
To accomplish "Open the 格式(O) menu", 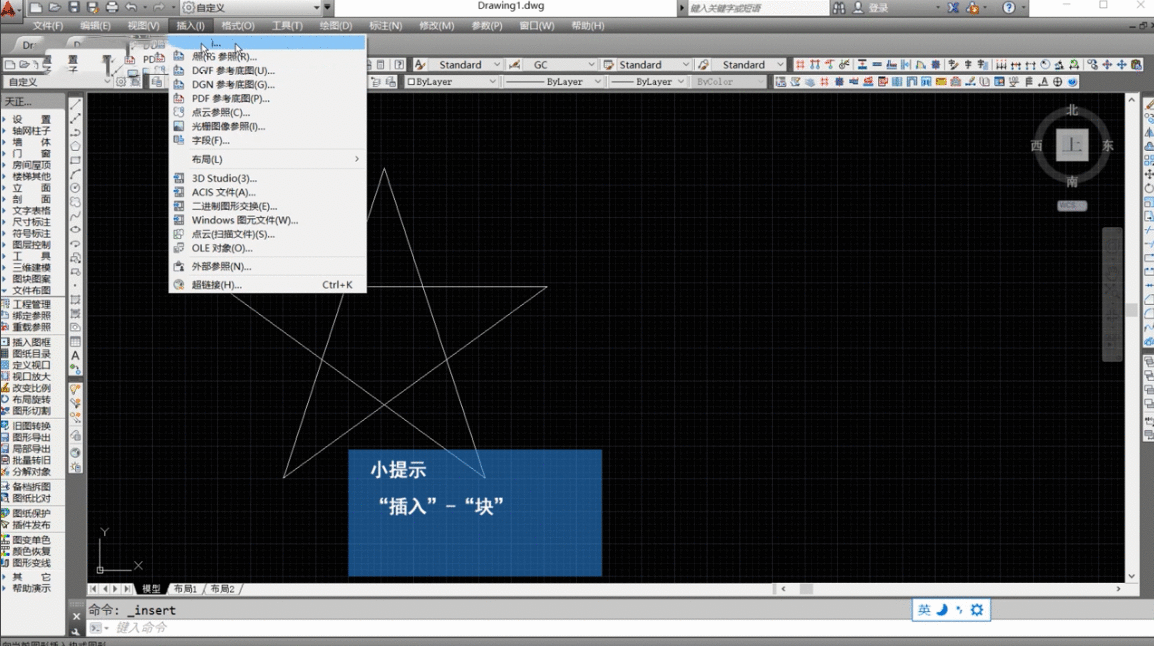I will point(238,26).
